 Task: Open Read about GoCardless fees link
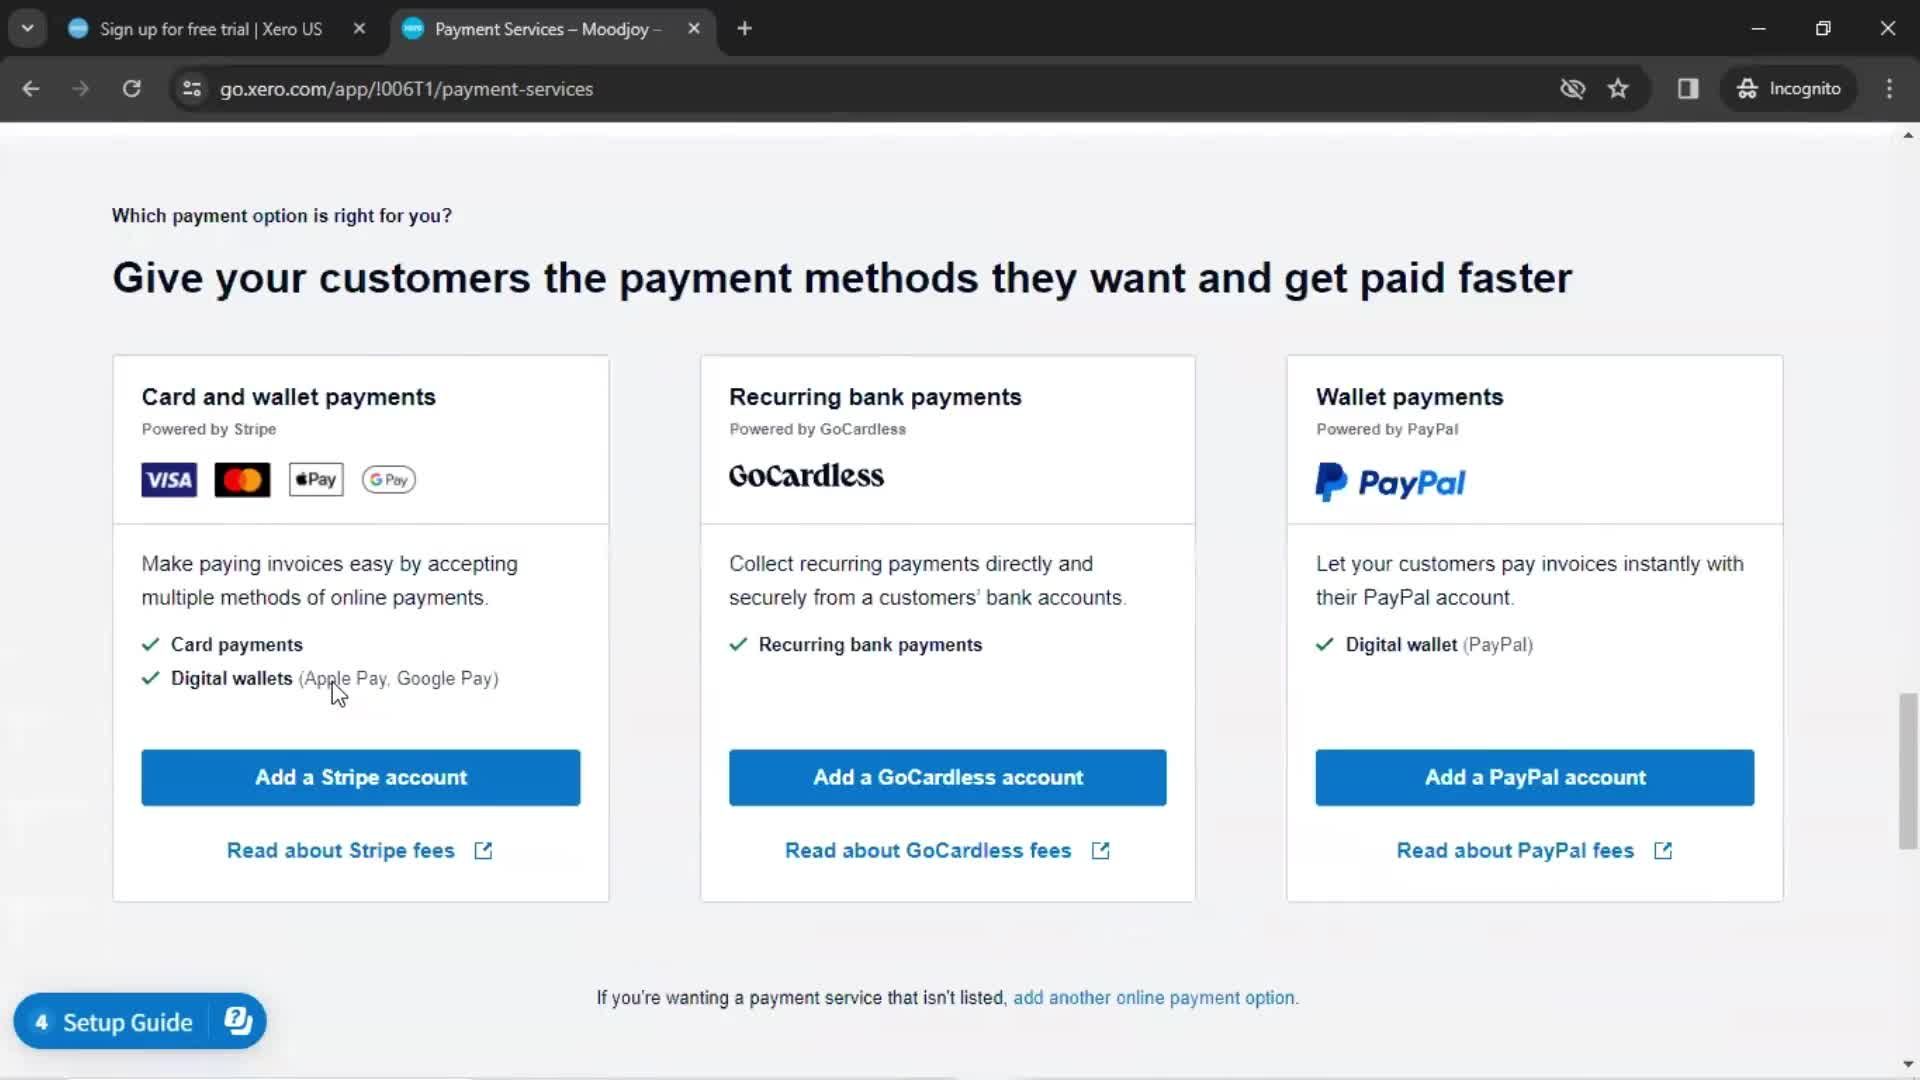927,850
